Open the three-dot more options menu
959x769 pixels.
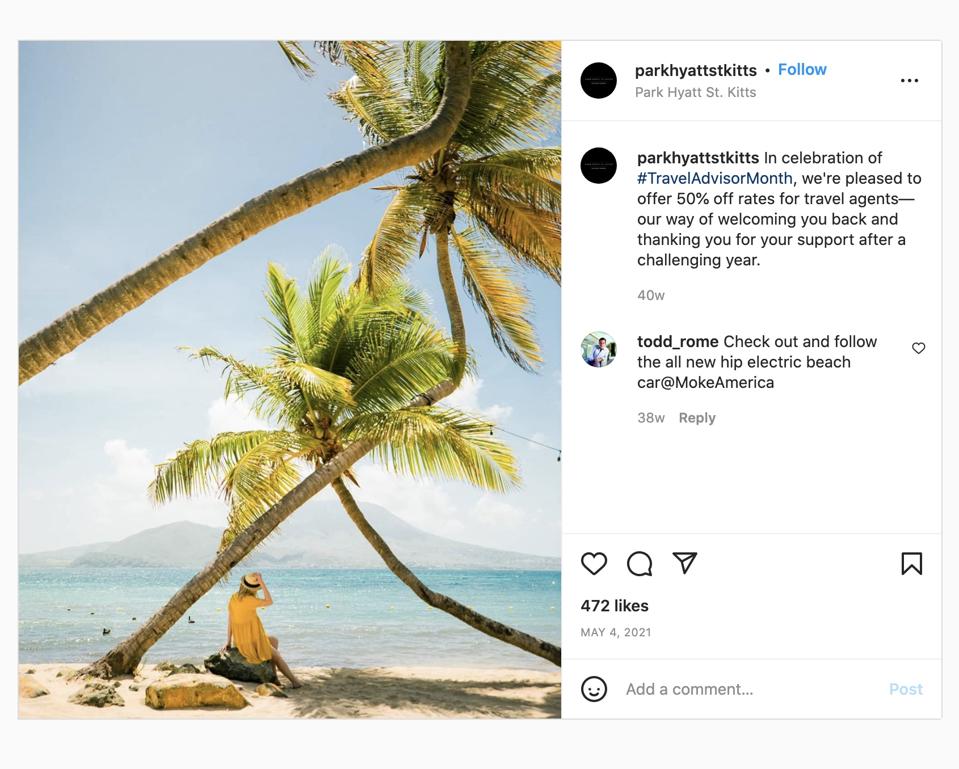(909, 81)
